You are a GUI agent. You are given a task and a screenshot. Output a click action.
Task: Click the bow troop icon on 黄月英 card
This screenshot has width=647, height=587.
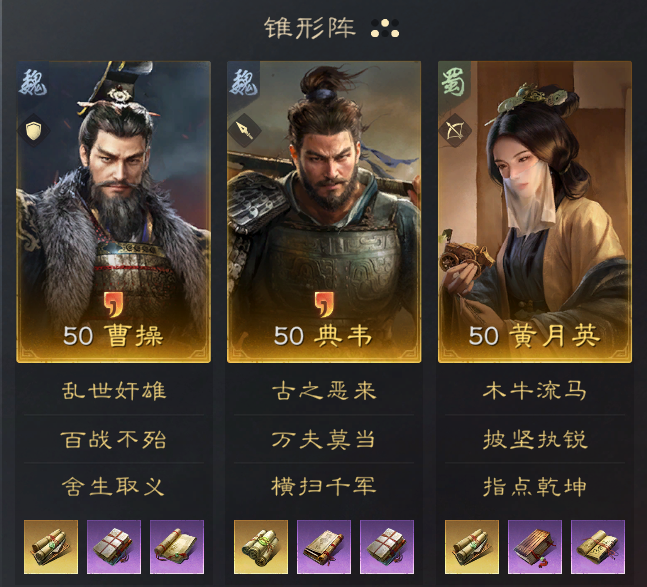[456, 131]
